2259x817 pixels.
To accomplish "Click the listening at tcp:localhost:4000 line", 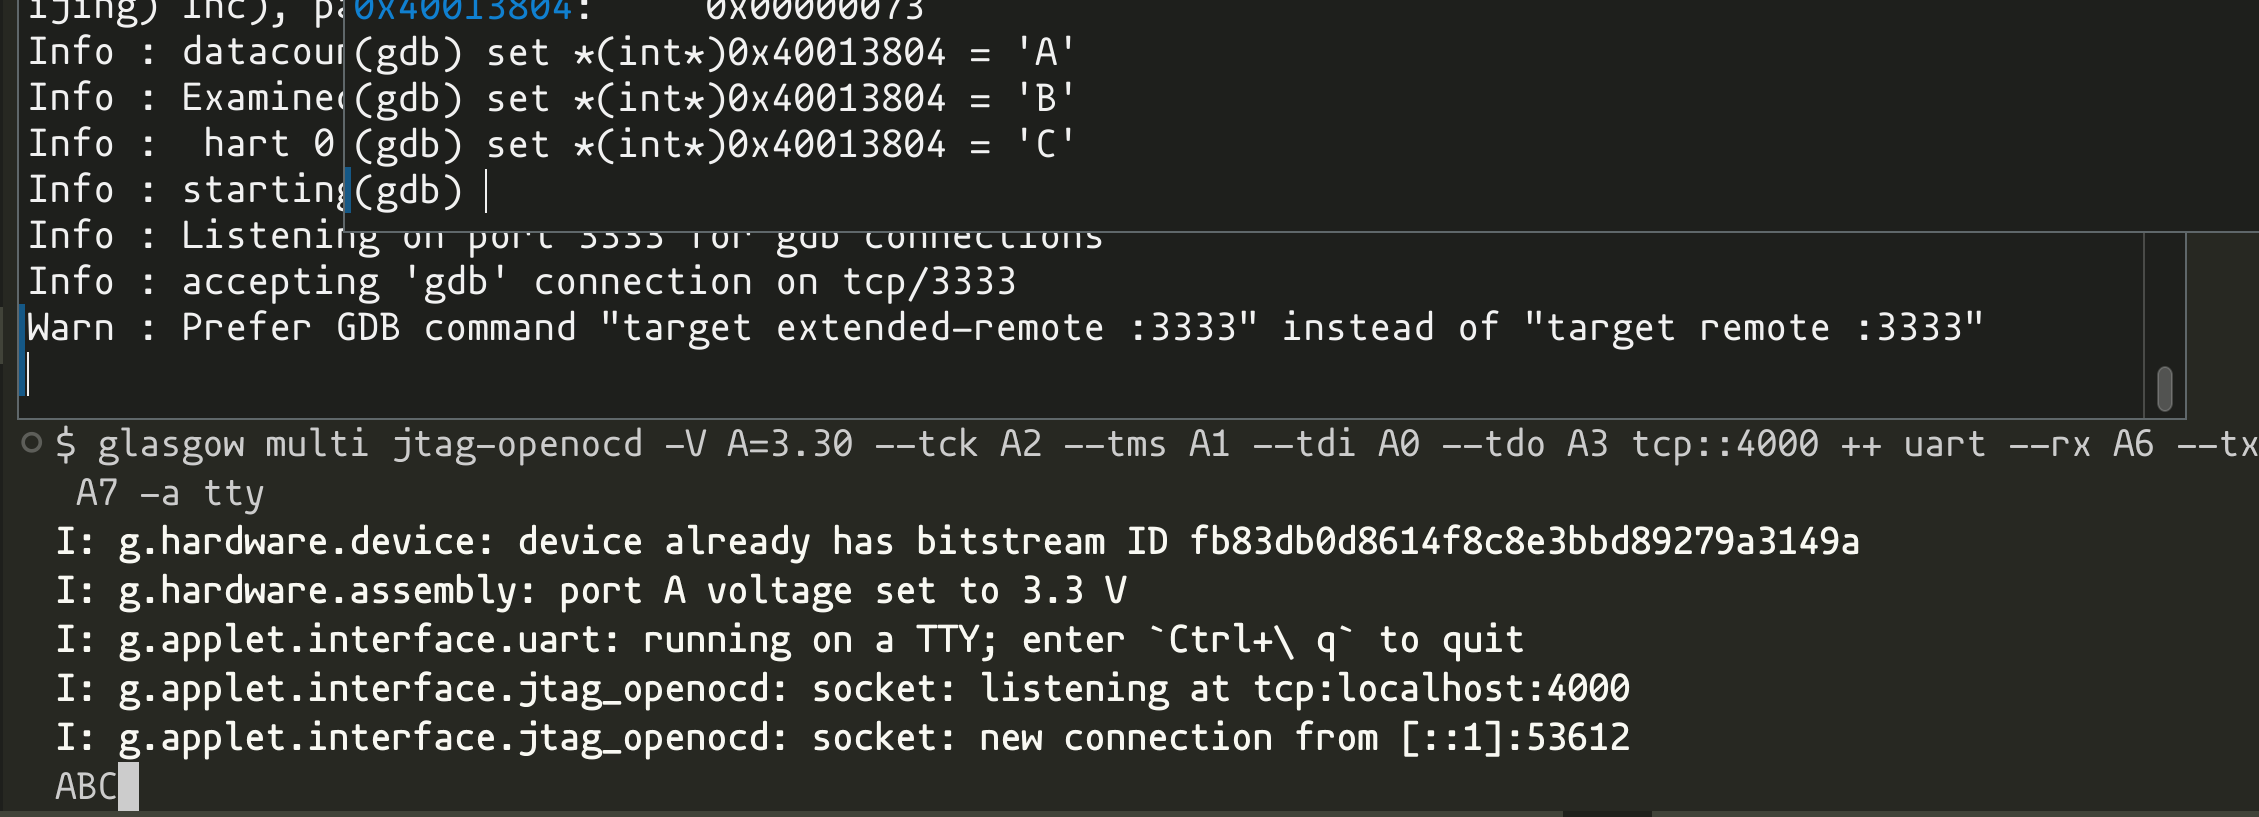I will click(x=843, y=688).
